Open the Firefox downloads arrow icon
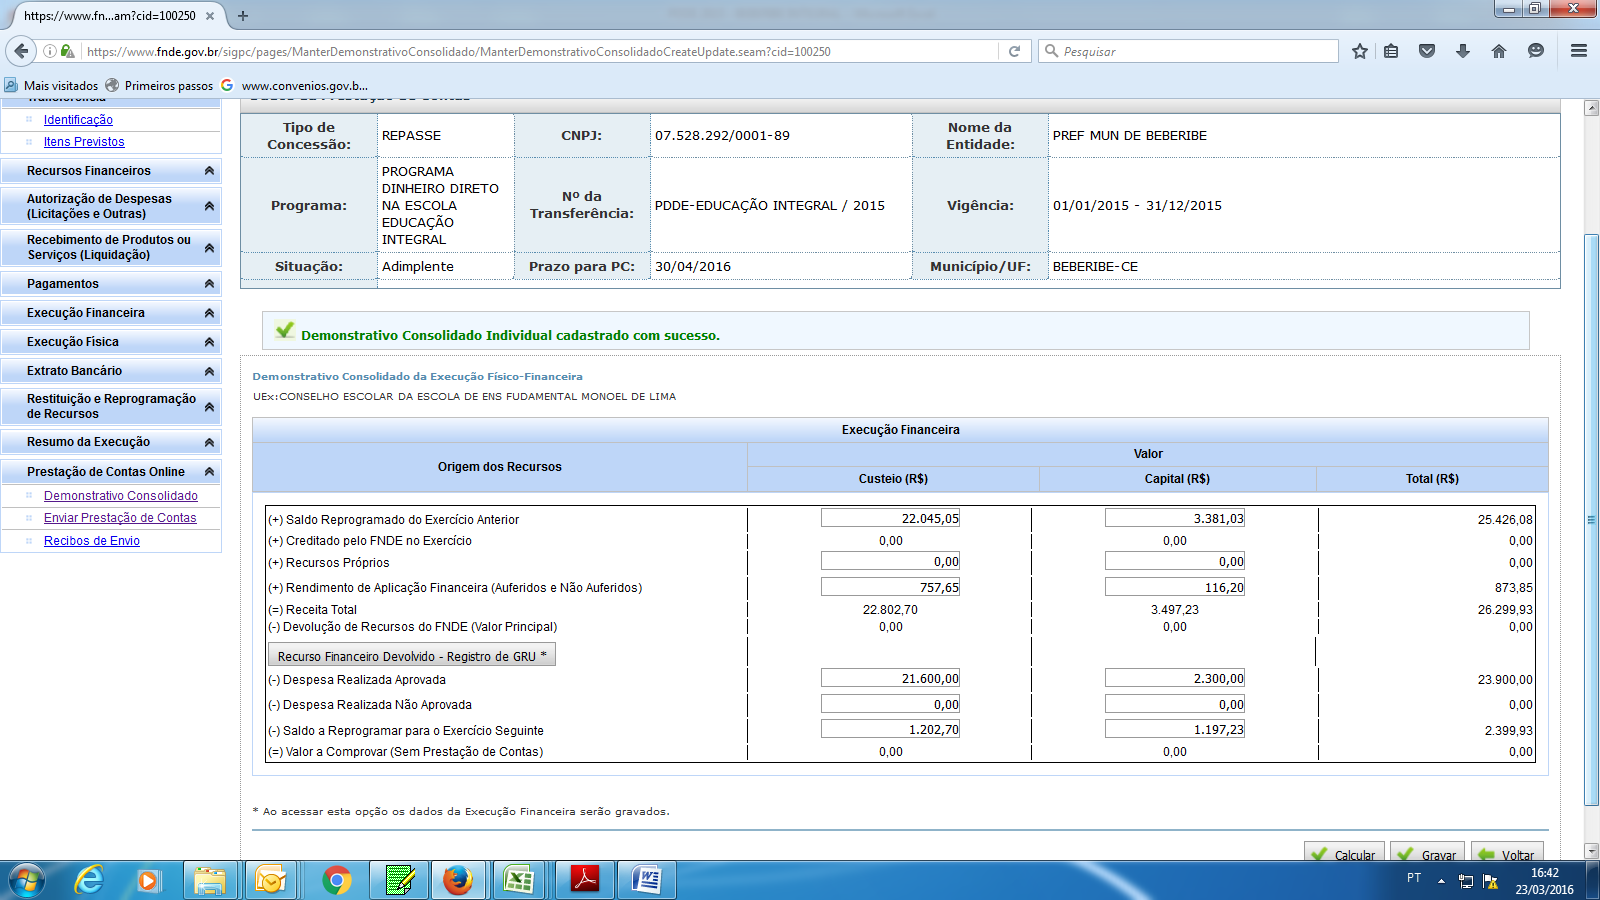1600x900 pixels. tap(1463, 51)
